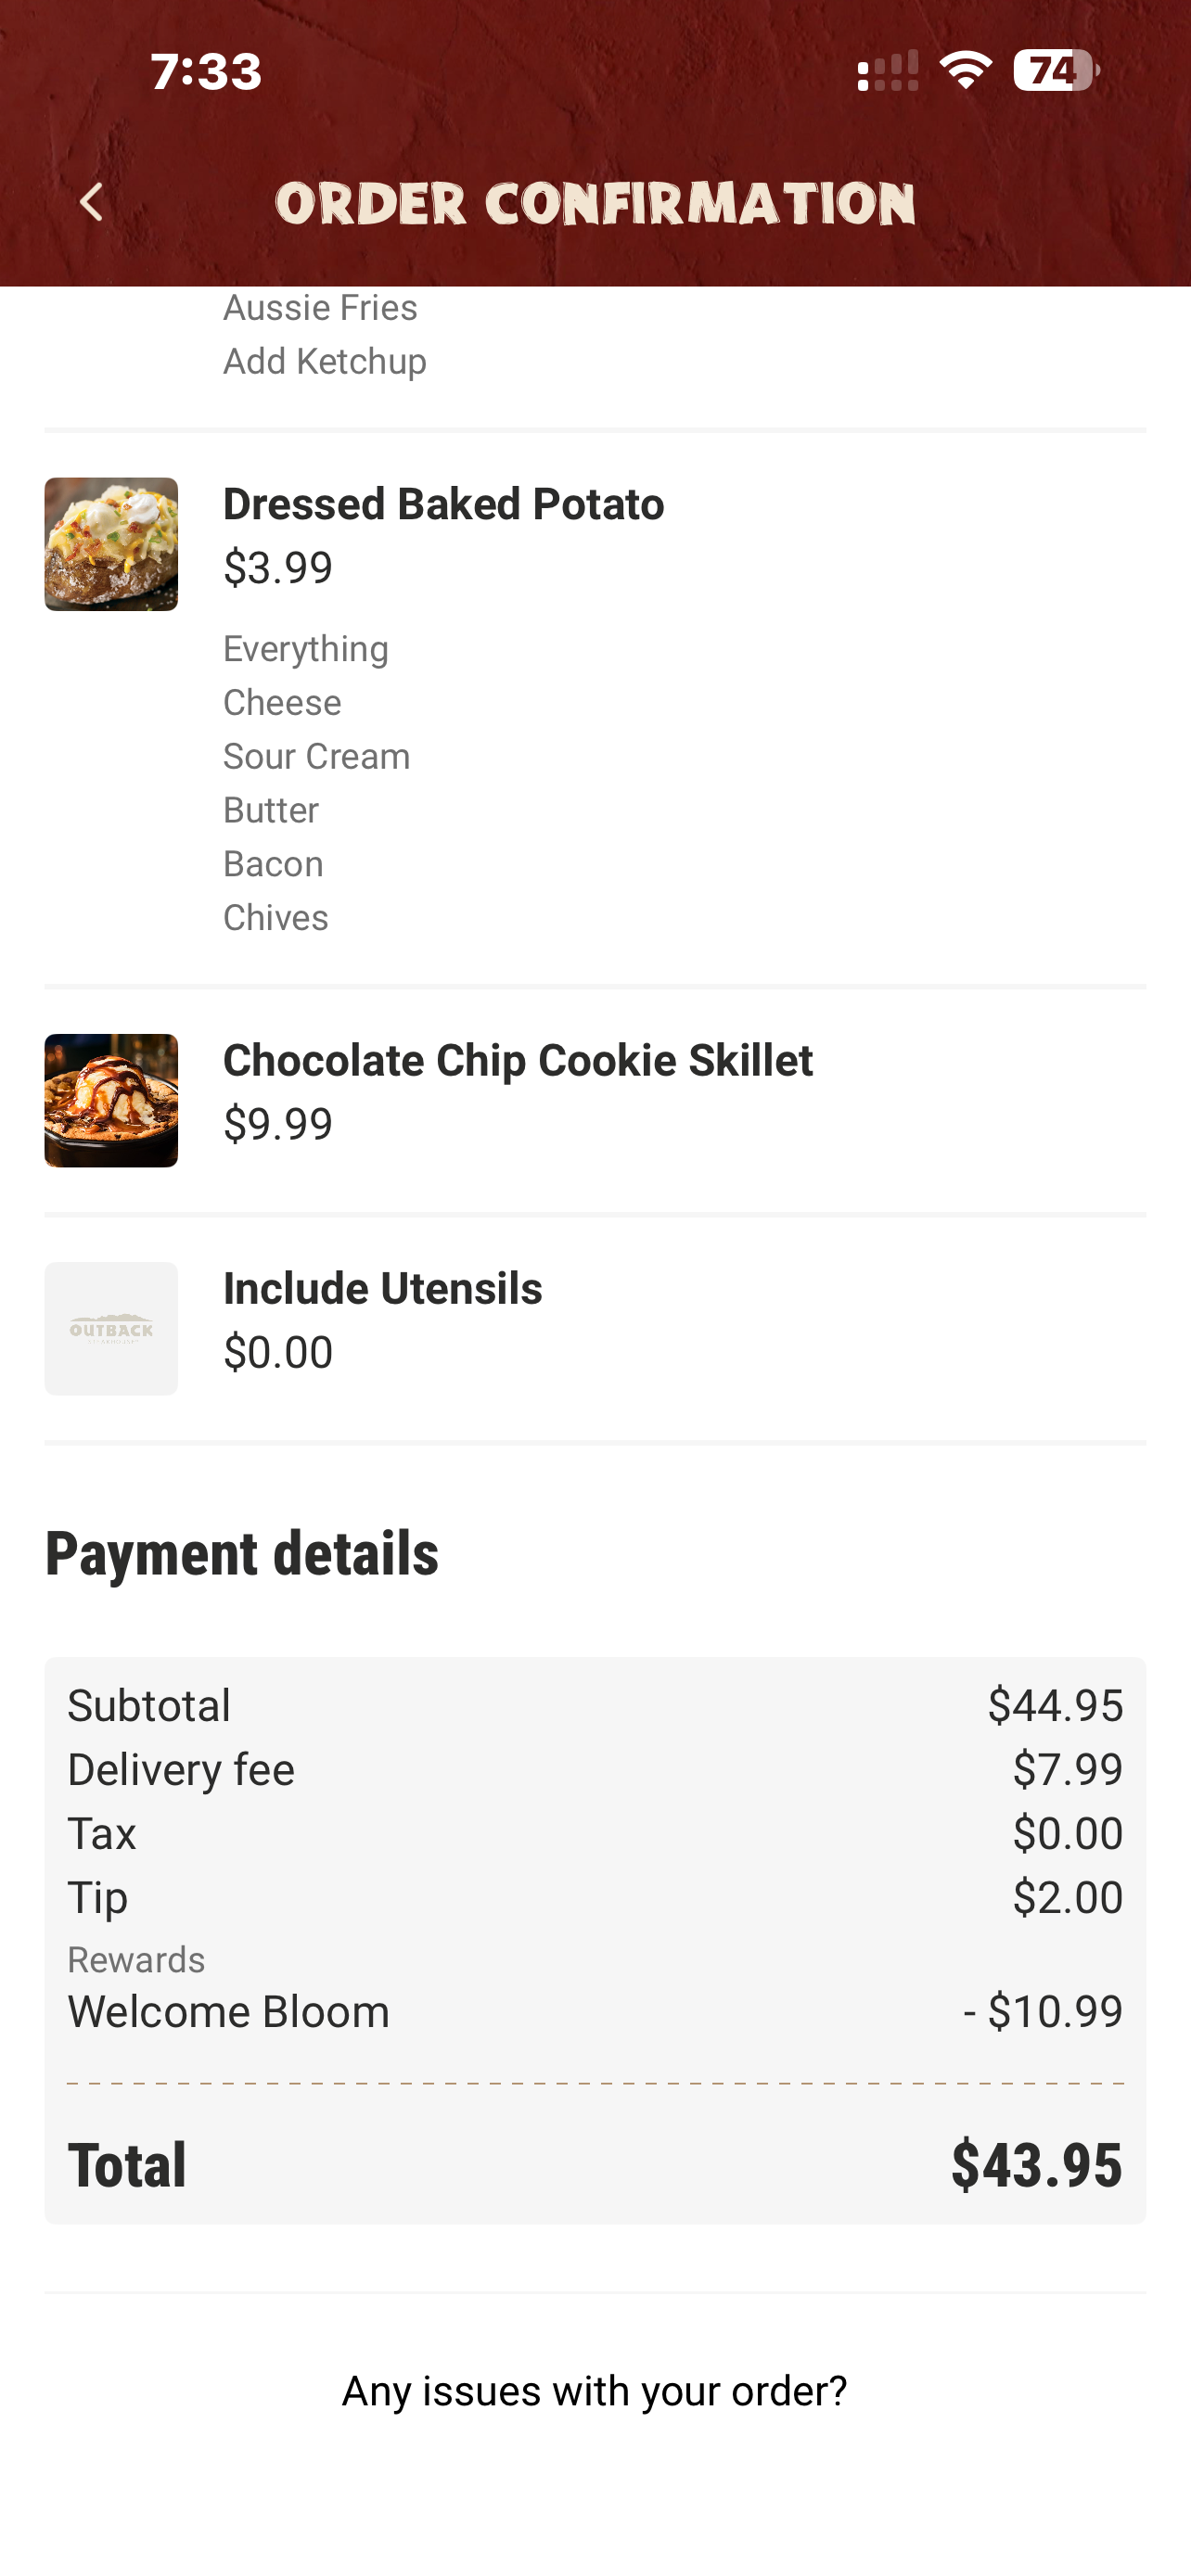The image size is (1191, 2576).
Task: Tap the Tip amount $2.00
Action: coord(1066,1897)
